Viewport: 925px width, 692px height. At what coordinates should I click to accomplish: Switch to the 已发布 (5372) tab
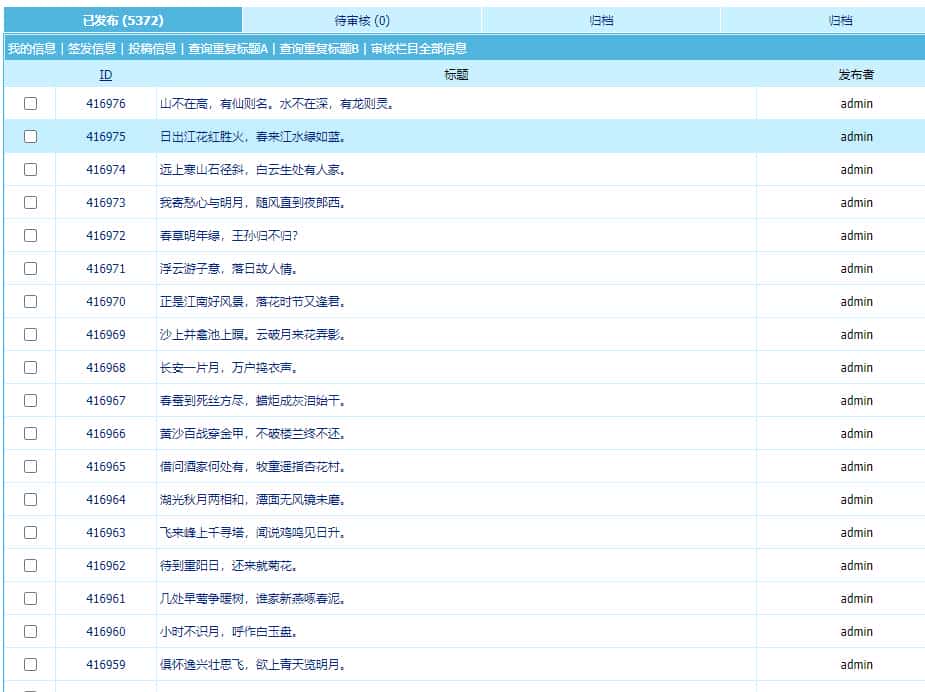[x=123, y=21]
